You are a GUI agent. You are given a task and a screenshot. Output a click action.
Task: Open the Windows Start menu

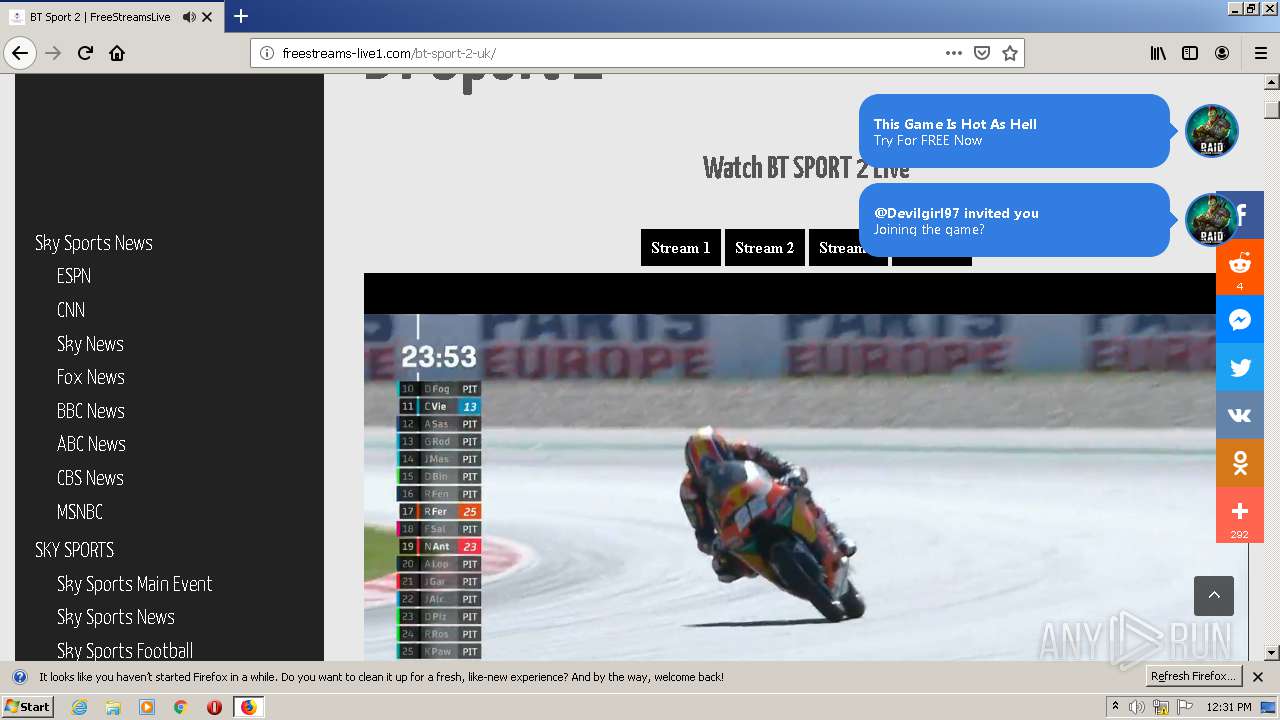click(x=28, y=706)
